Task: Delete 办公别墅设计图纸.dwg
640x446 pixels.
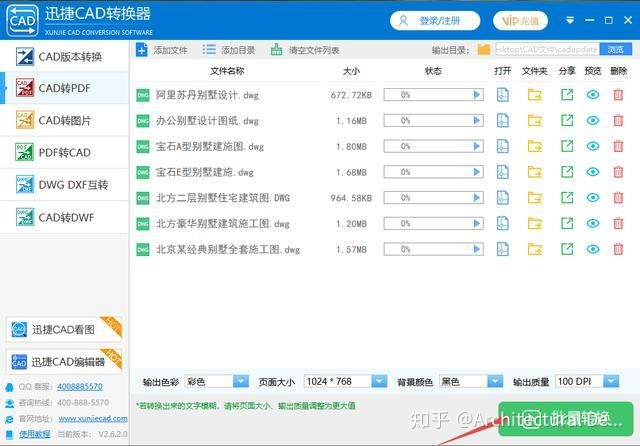Action: click(x=618, y=121)
